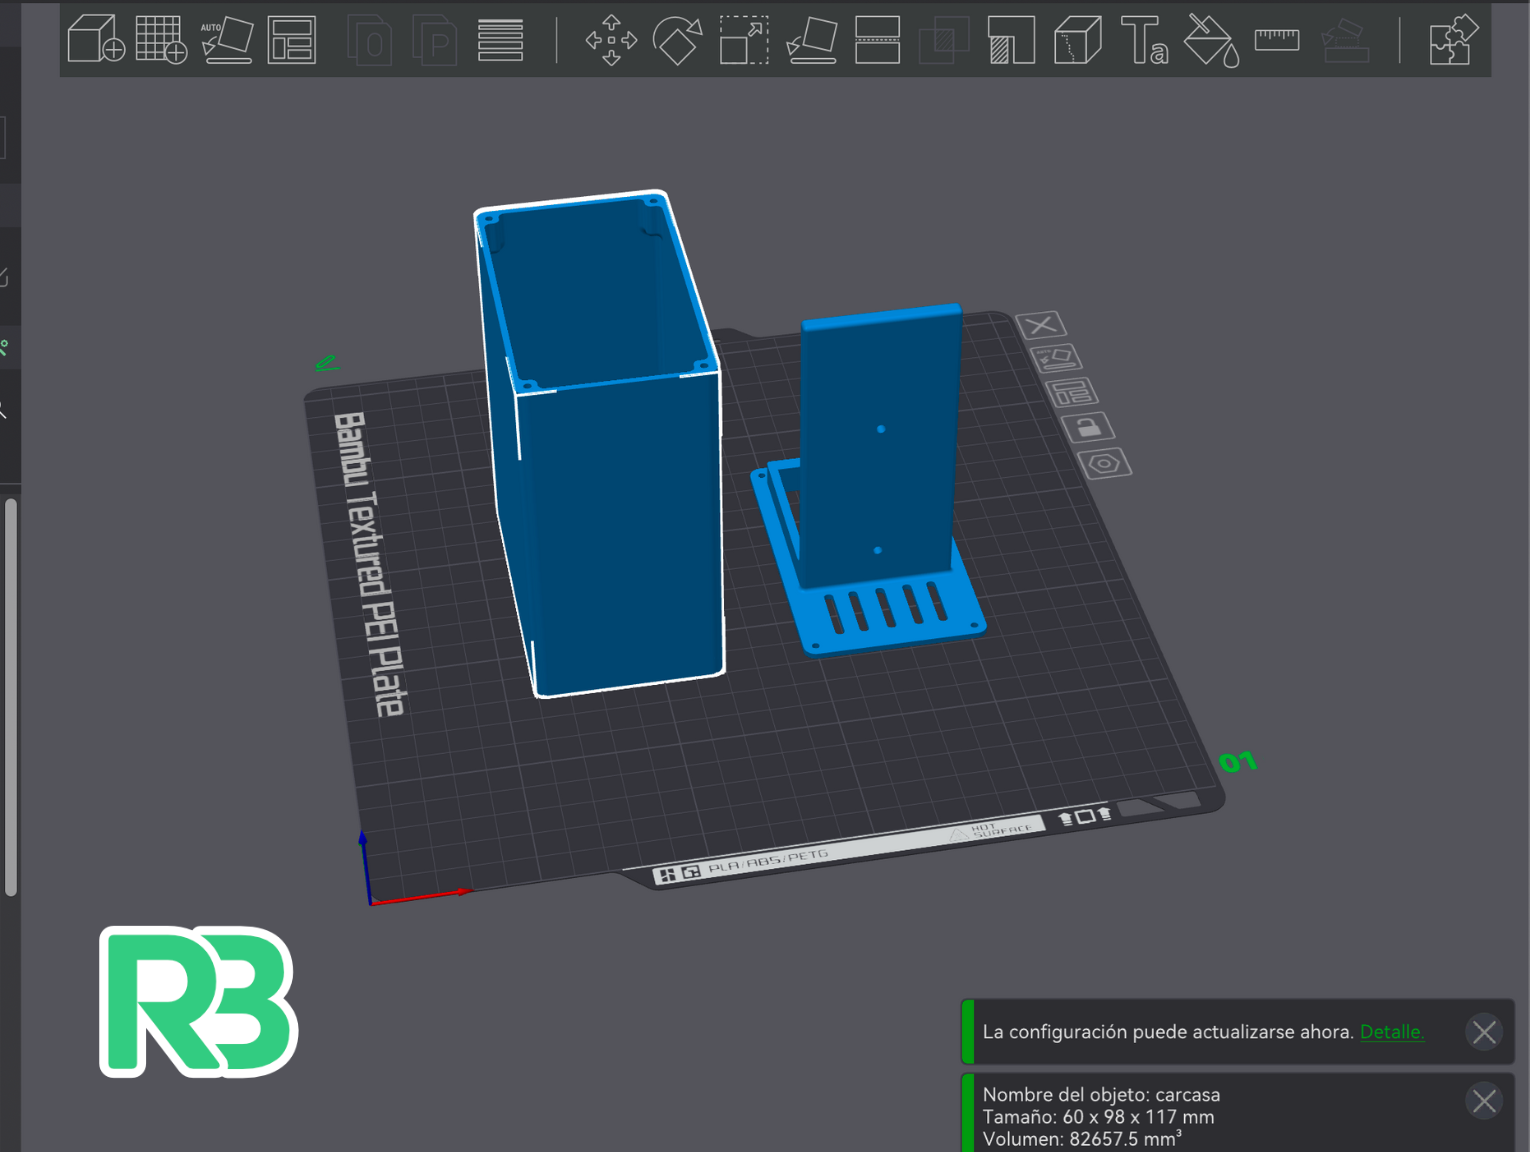Viewport: 1530px width, 1152px height.
Task: Click the disabled Assemble icon
Action: point(1345,40)
